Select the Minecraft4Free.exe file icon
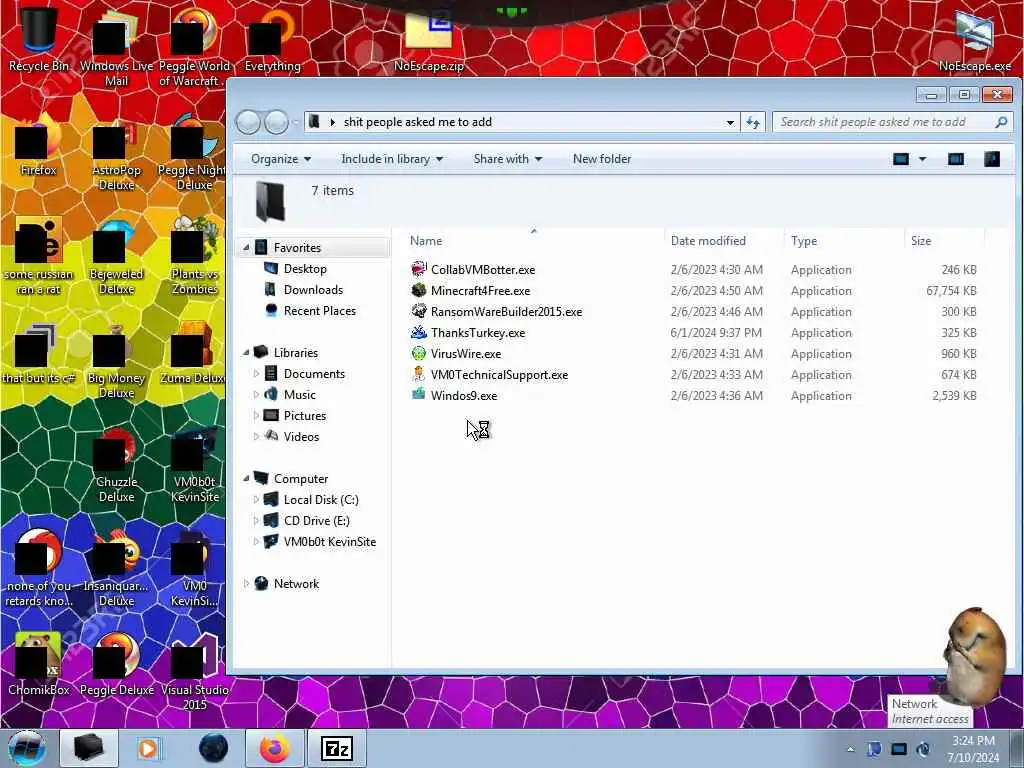The width and height of the screenshot is (1024, 768). click(419, 290)
